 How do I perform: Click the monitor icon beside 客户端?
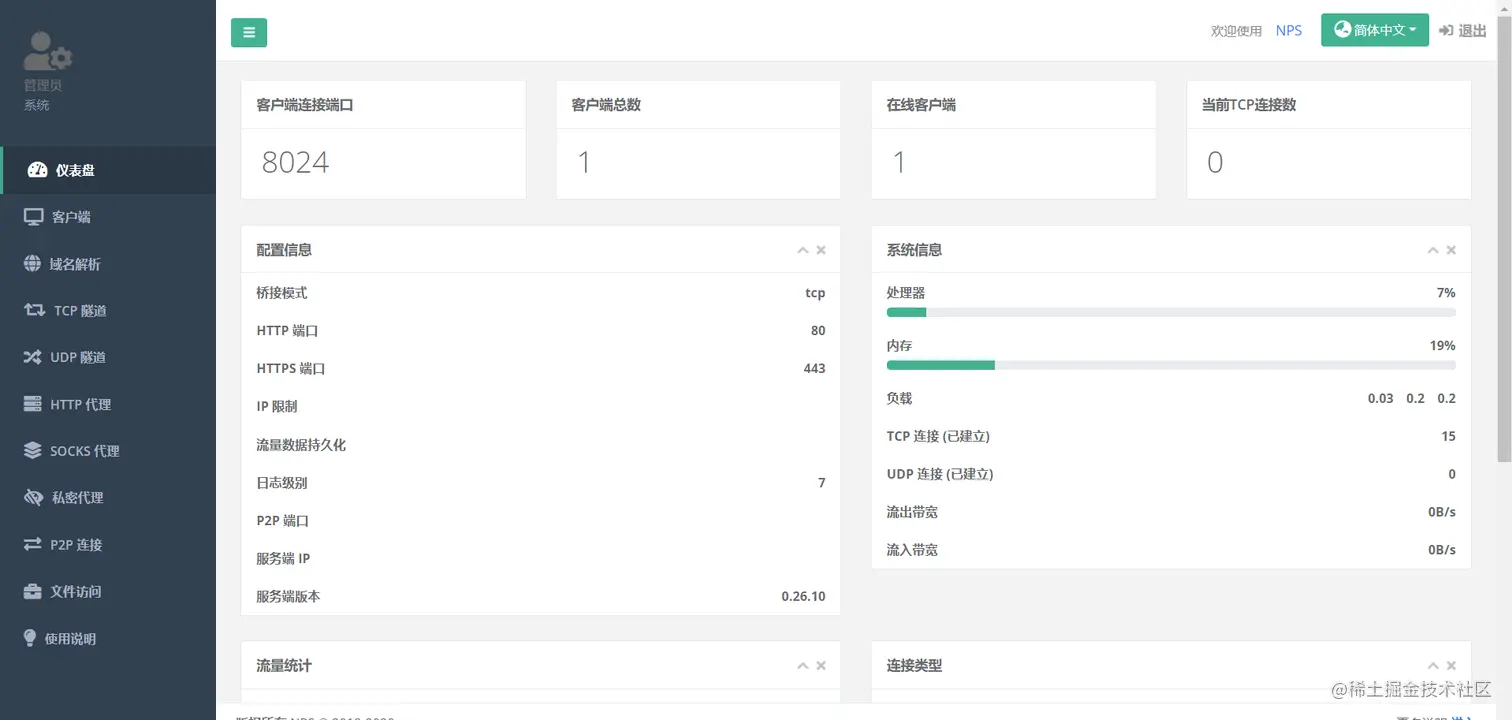pyautogui.click(x=34, y=217)
